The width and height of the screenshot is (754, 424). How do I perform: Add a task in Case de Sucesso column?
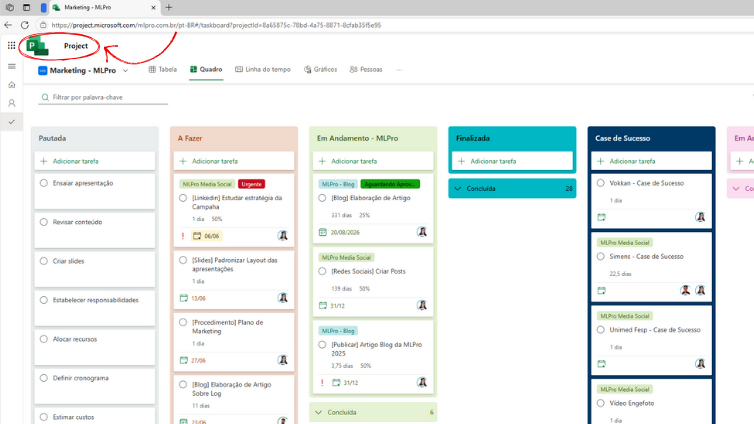[651, 161]
